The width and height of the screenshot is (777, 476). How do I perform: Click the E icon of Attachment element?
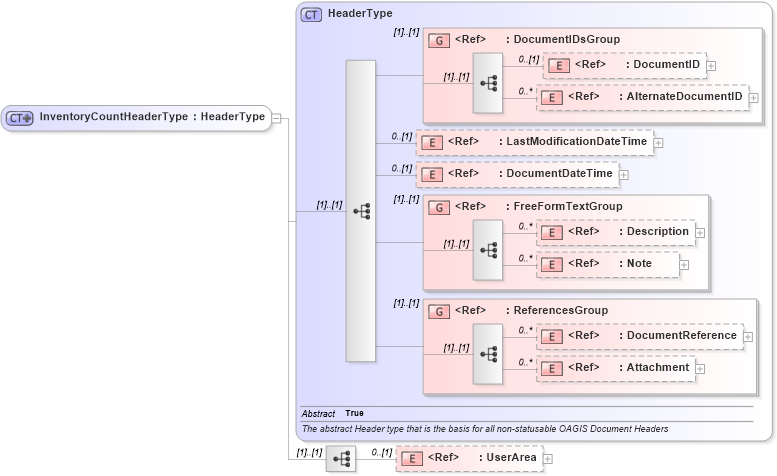coord(552,369)
